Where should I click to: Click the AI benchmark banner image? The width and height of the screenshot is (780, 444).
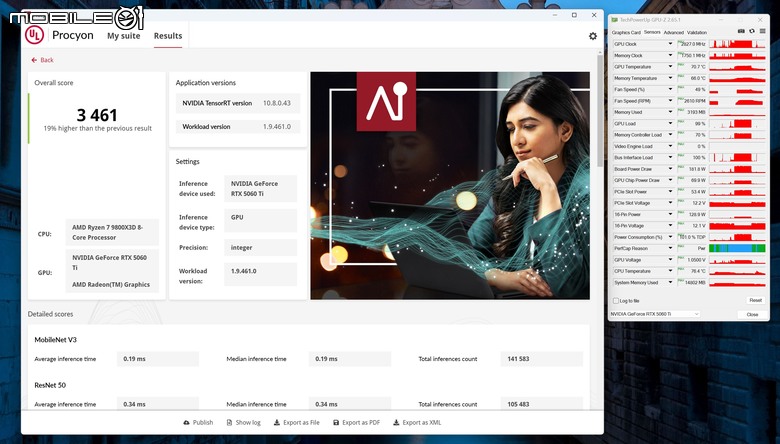tap(450, 185)
